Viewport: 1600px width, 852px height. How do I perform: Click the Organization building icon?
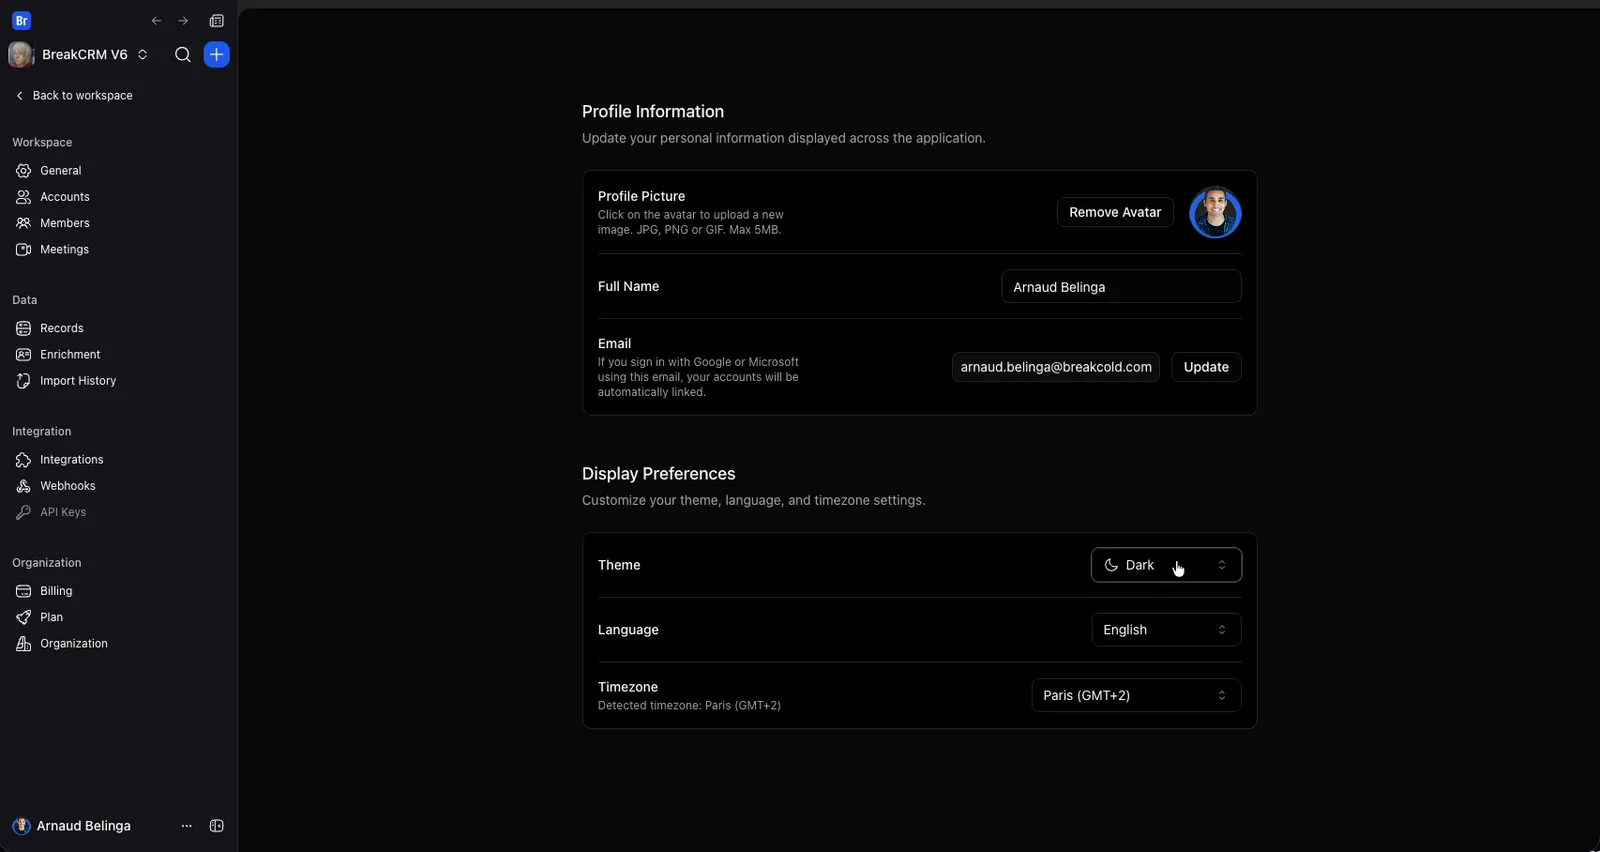[x=23, y=644]
